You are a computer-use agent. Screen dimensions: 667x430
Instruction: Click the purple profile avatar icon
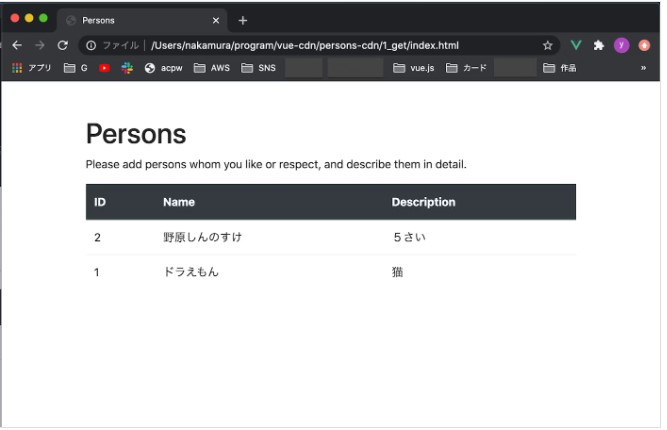[621, 45]
